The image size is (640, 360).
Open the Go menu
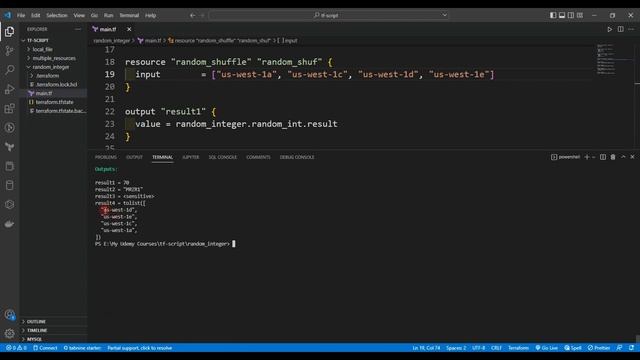pos(94,16)
